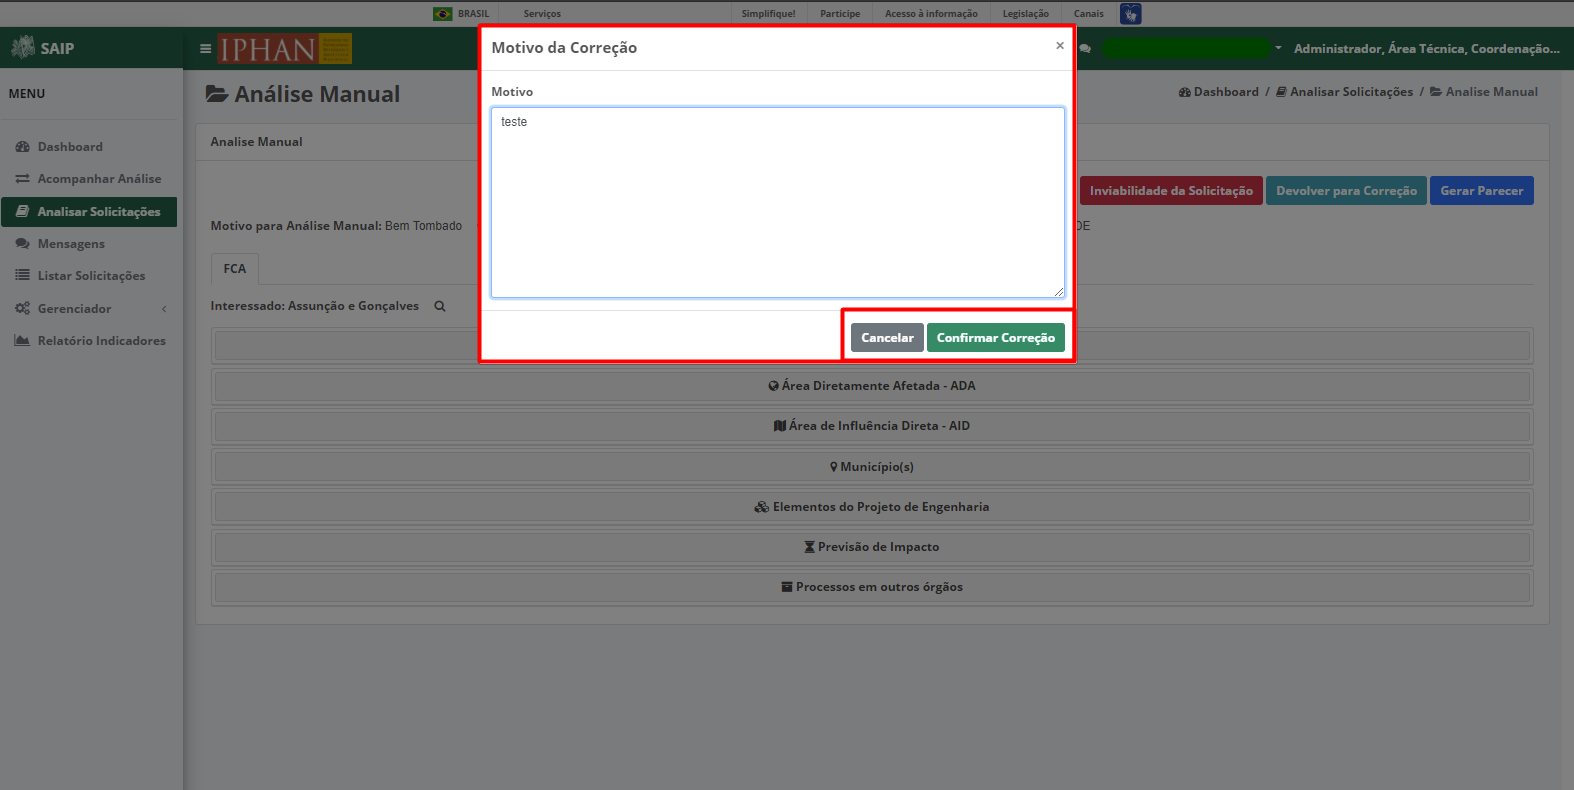1574x790 pixels.
Task: Click BRASIL flag link in top bar
Action: 461,14
